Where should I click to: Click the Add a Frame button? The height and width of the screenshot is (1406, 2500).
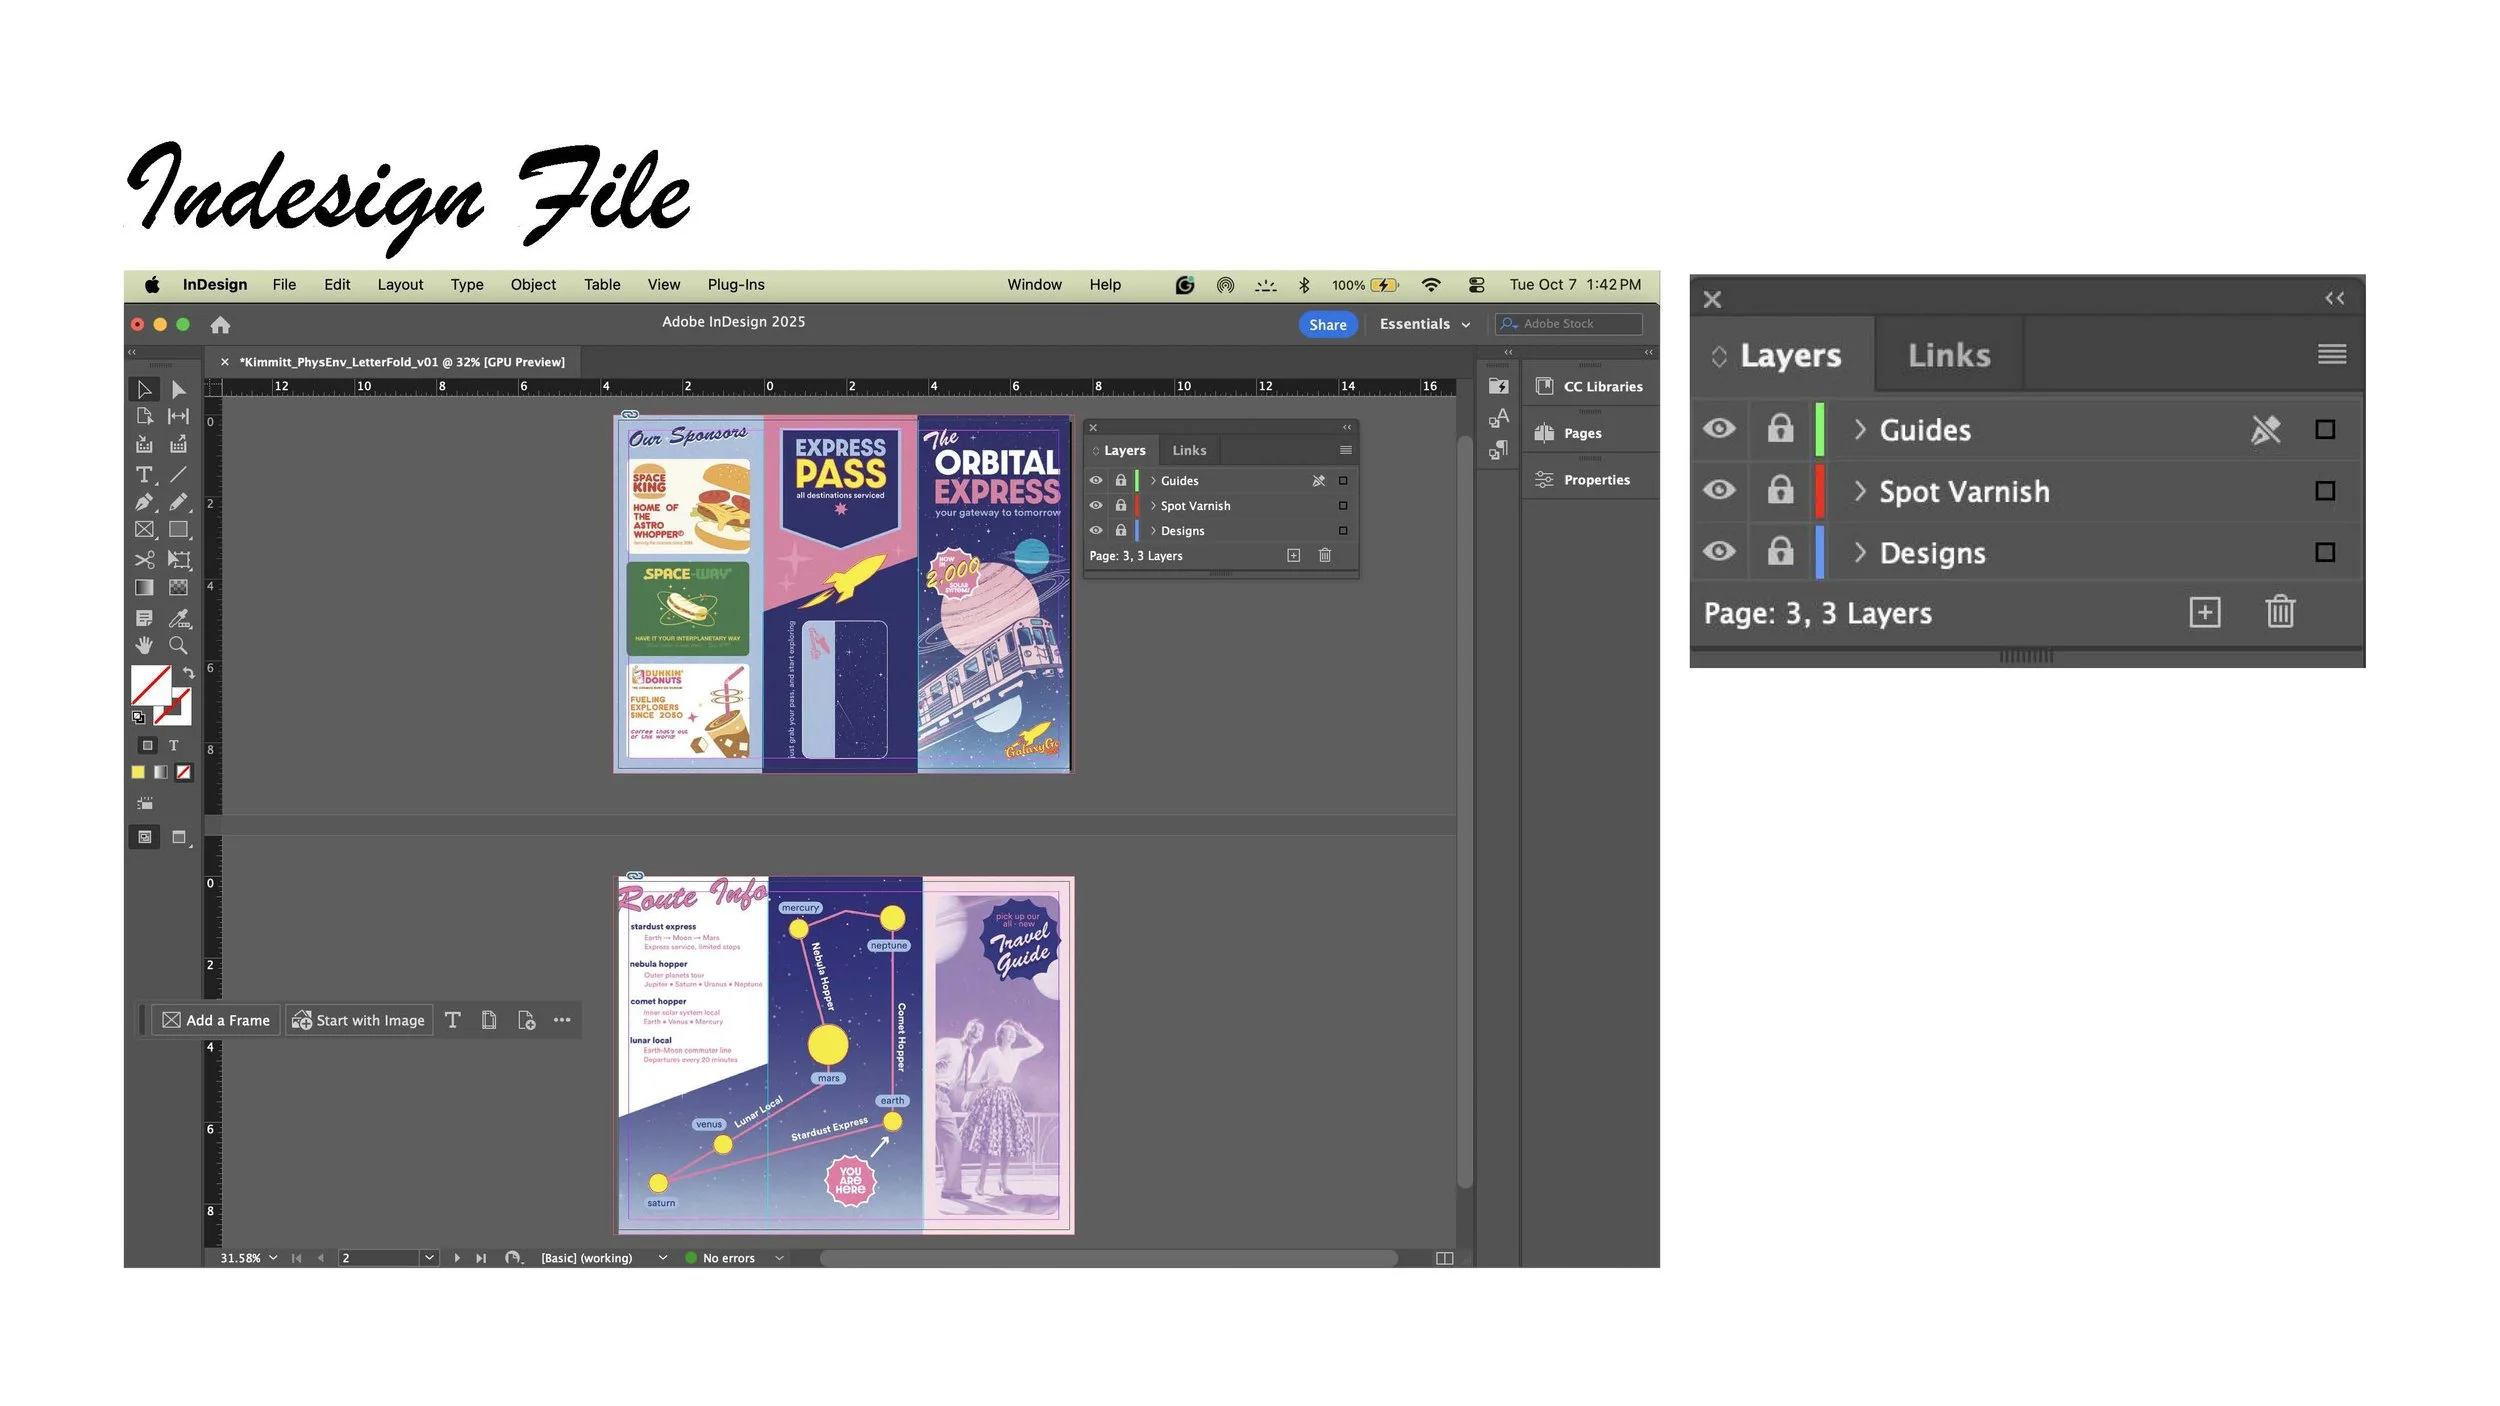tap(217, 1020)
